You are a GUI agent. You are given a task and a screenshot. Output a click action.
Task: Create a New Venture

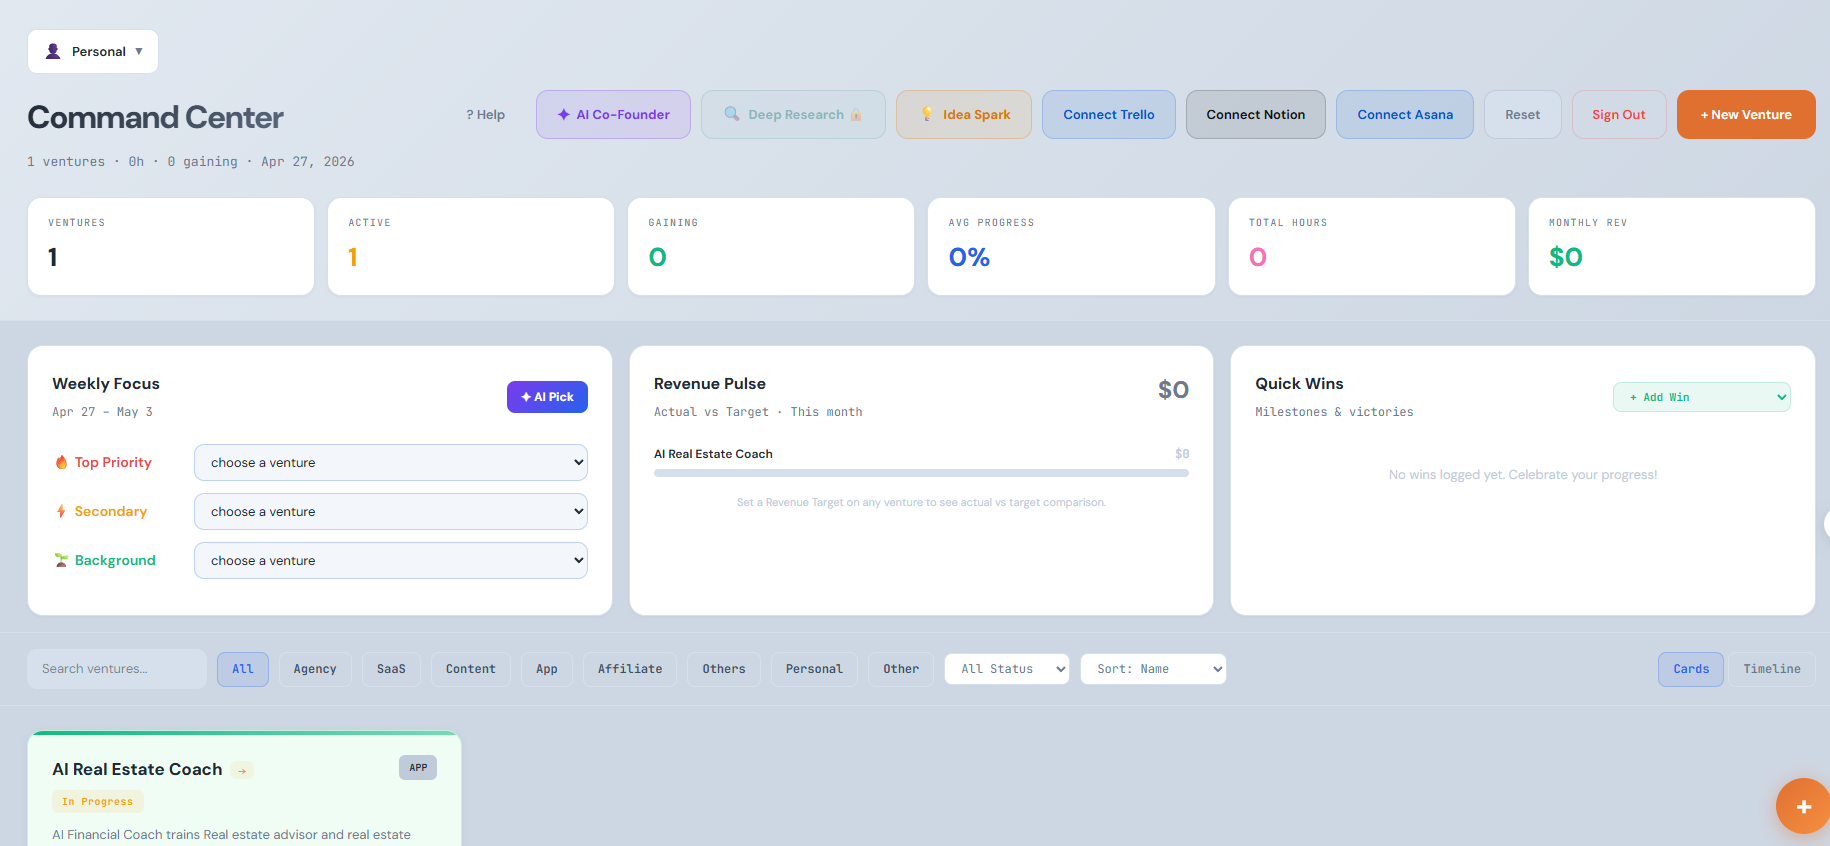(x=1746, y=115)
